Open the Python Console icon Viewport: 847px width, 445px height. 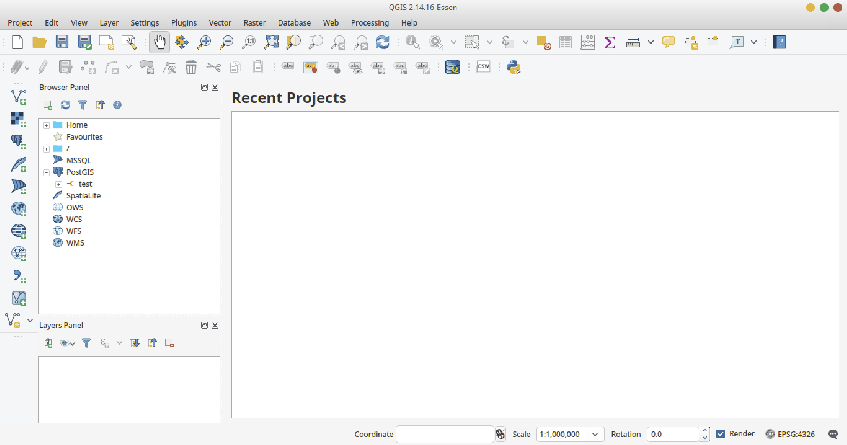(514, 67)
